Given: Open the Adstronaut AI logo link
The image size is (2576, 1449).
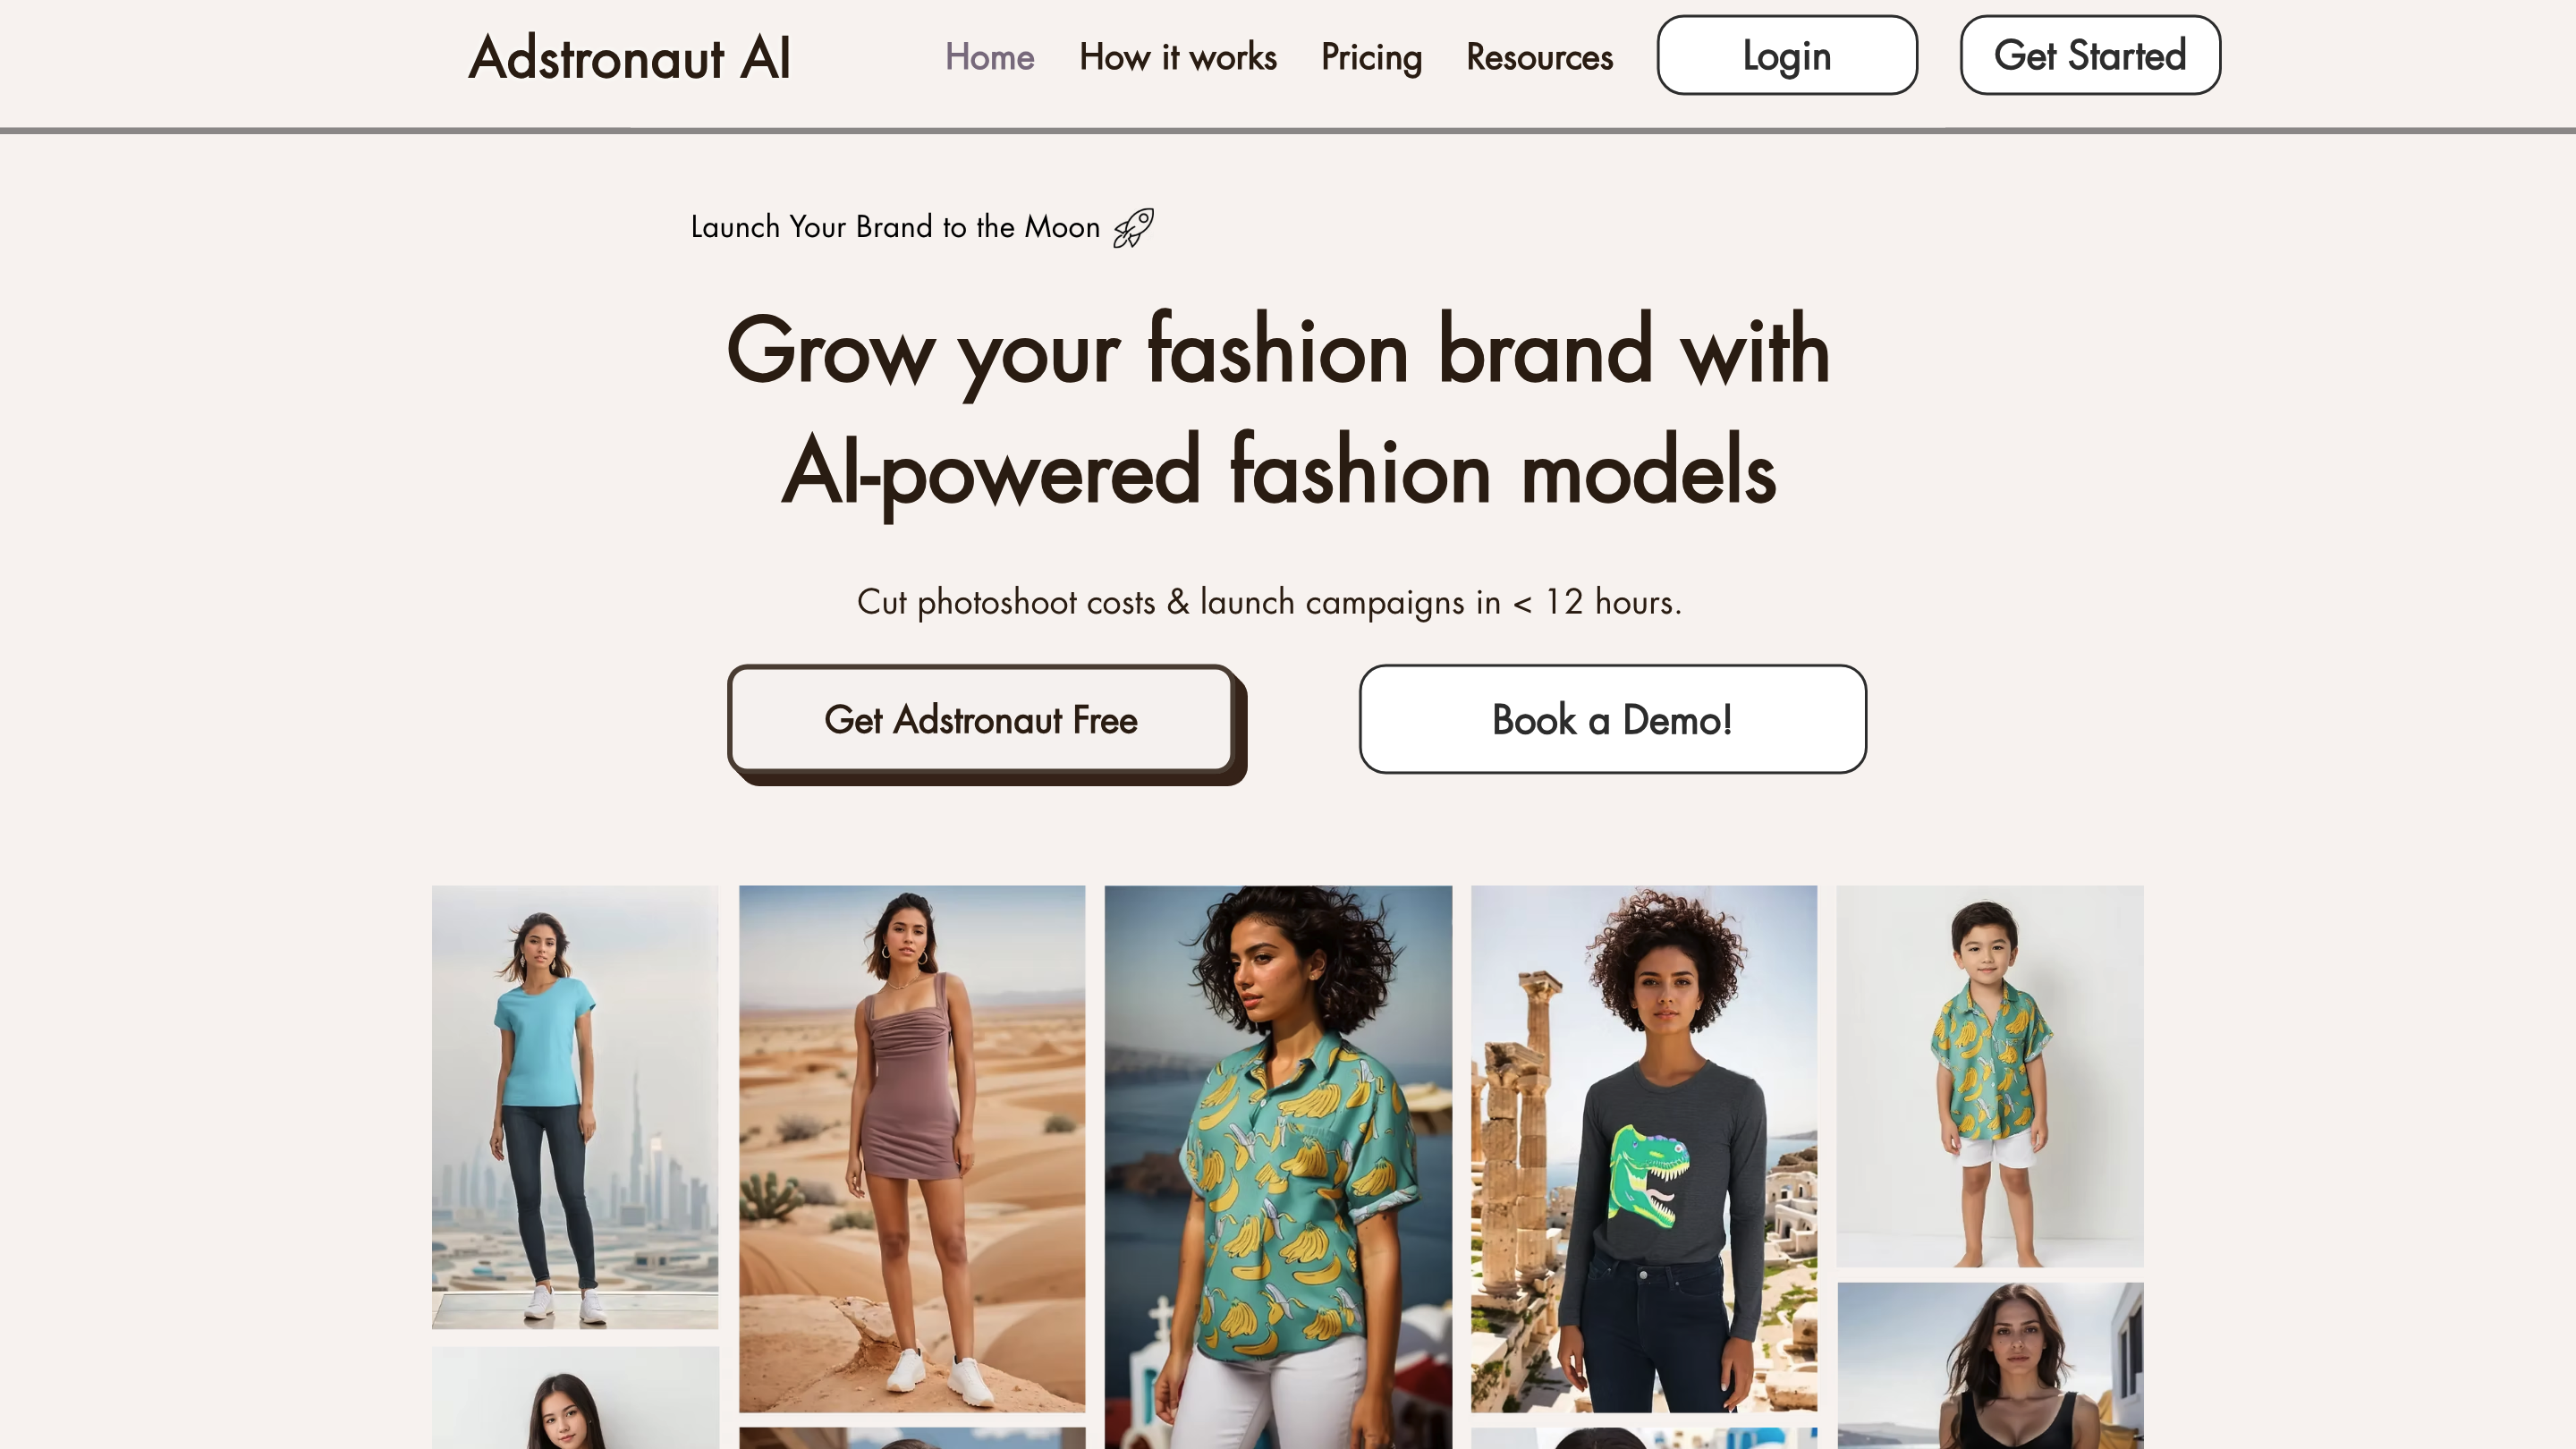Looking at the screenshot, I should (630, 57).
